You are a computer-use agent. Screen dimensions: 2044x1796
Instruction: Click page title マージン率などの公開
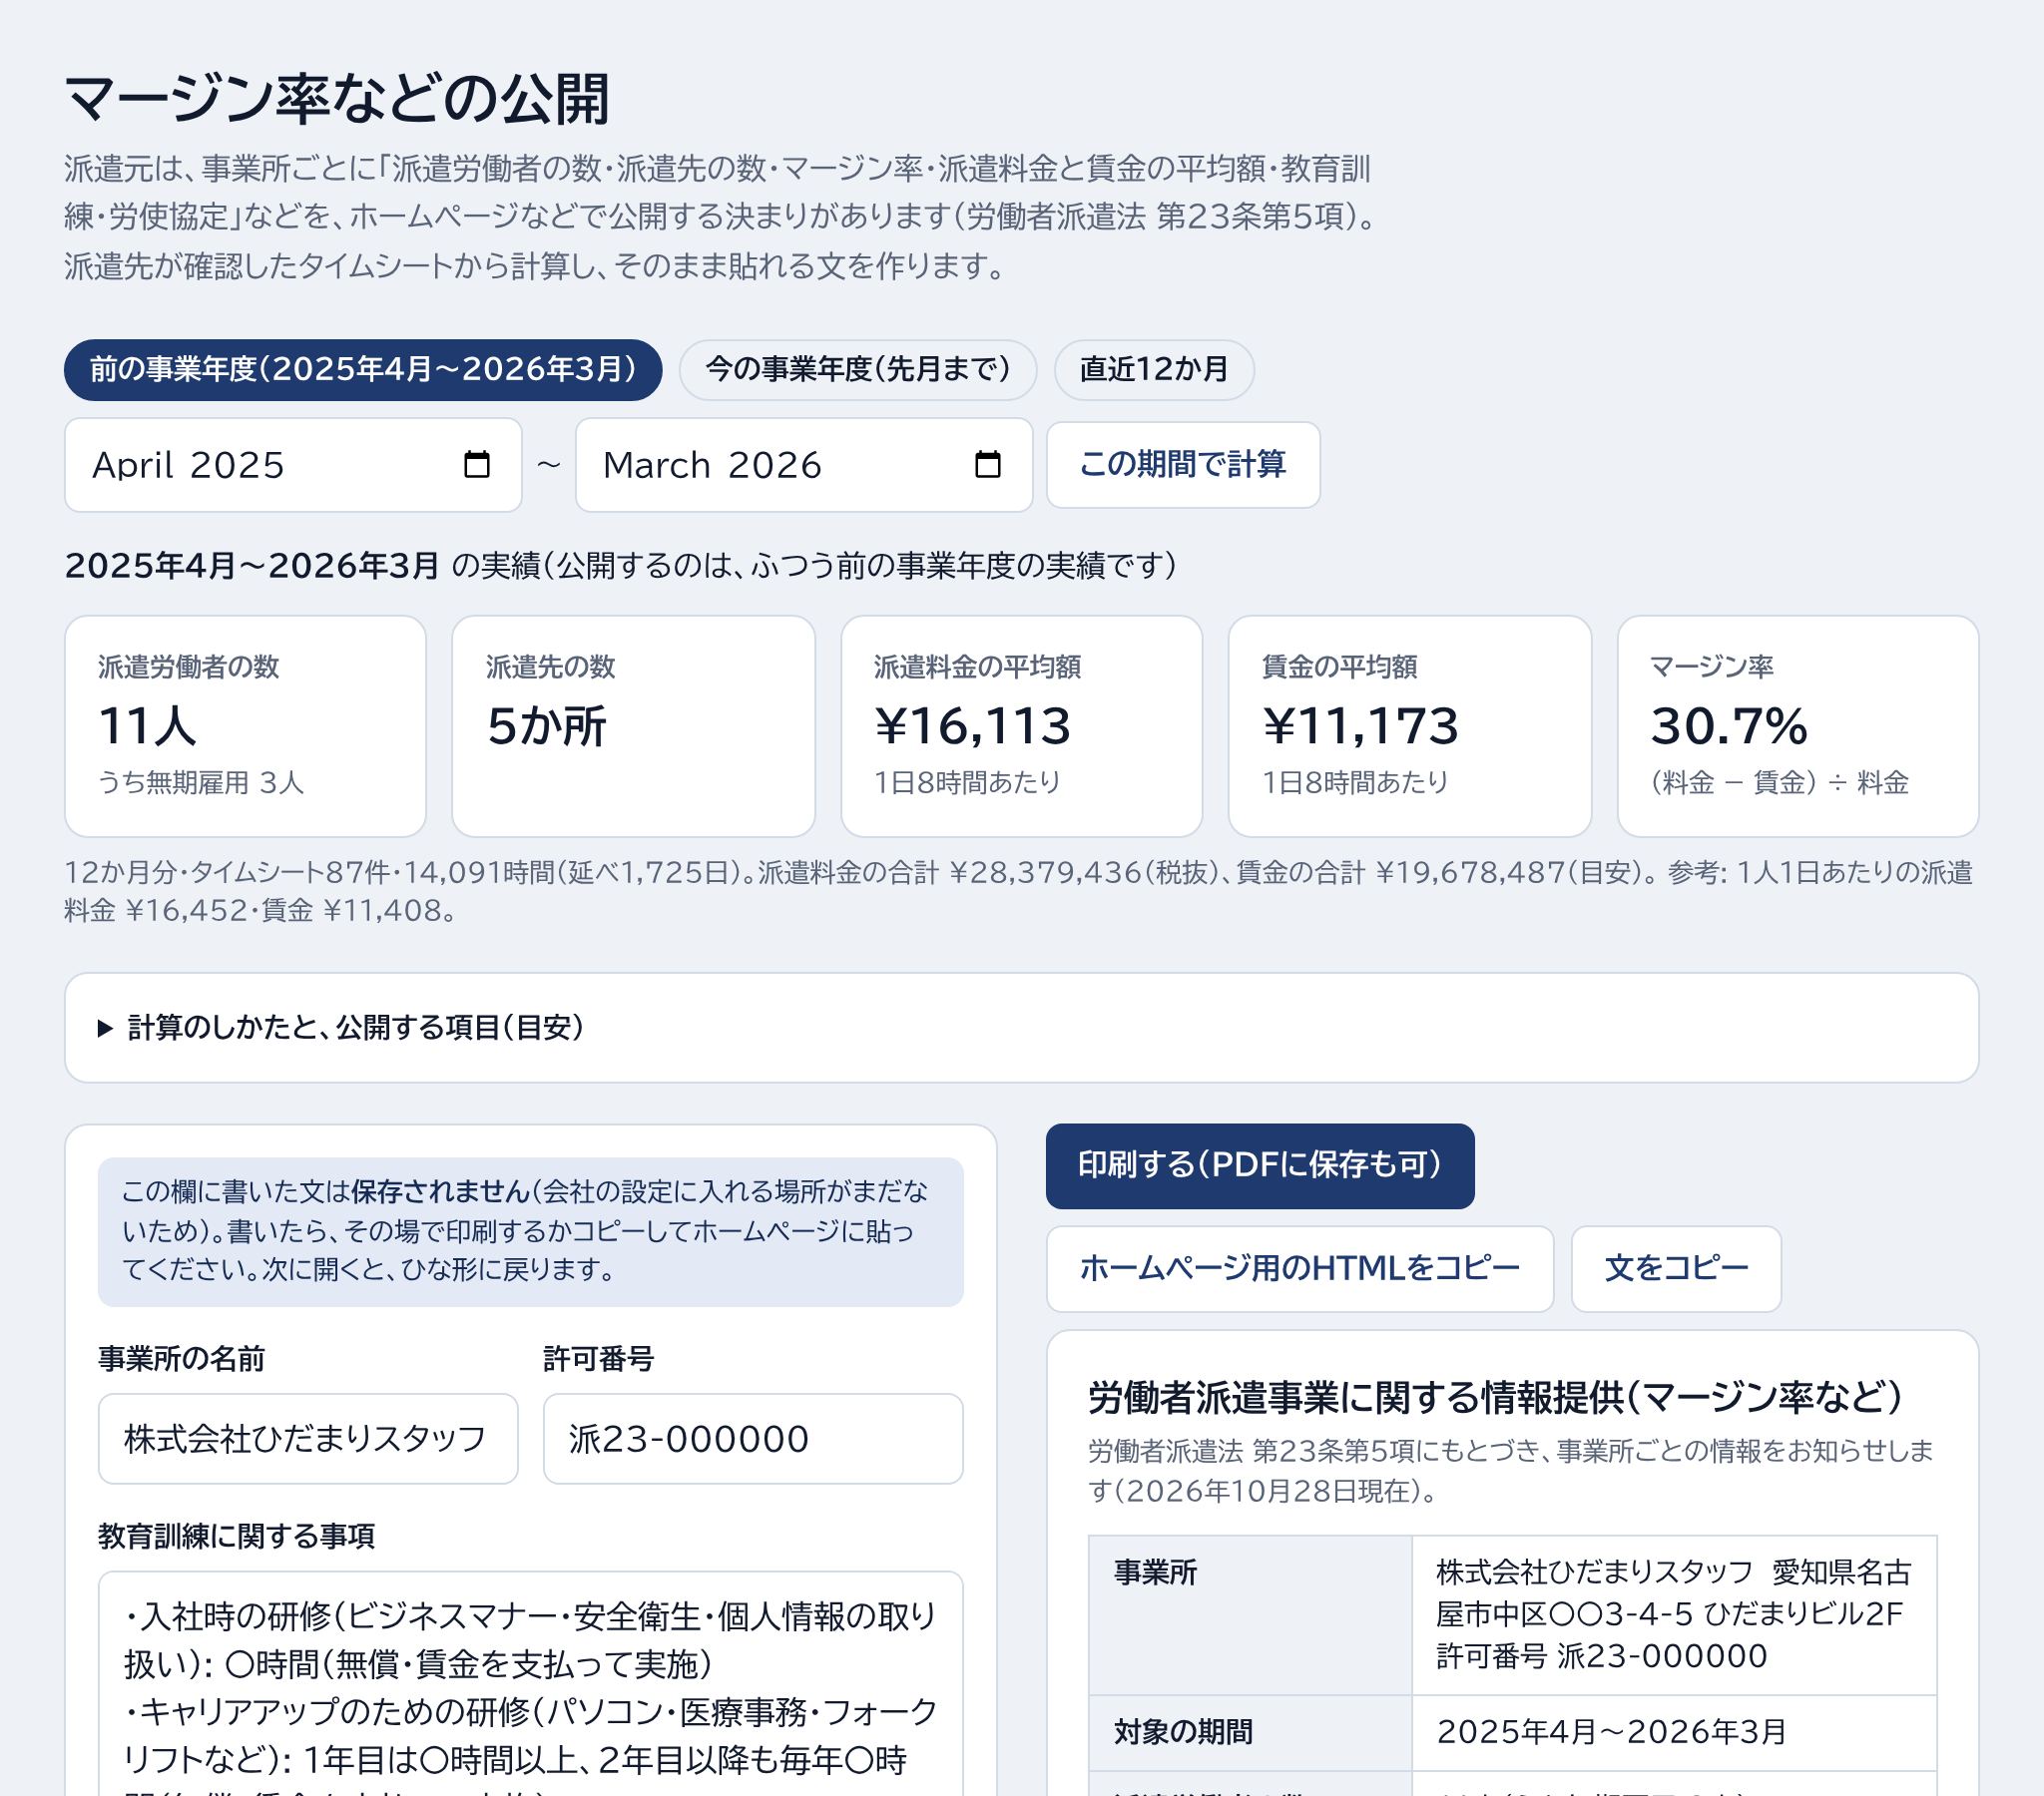tap(337, 99)
